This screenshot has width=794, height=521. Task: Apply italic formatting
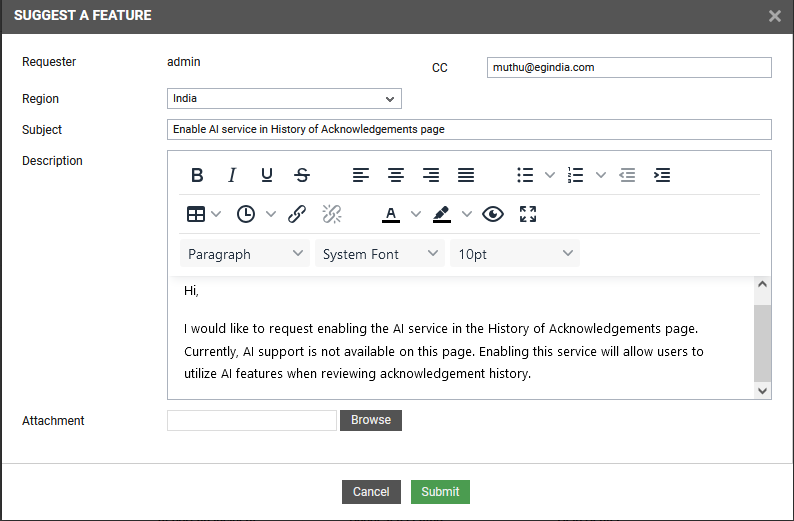click(232, 175)
